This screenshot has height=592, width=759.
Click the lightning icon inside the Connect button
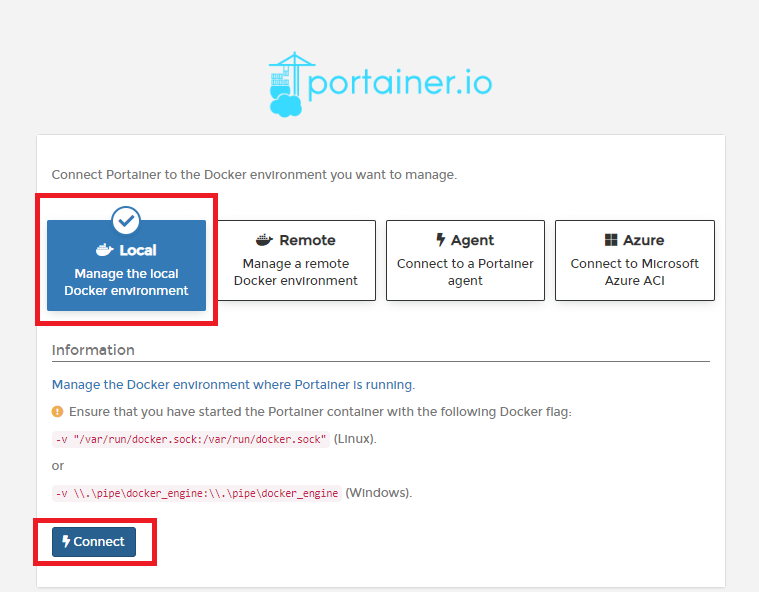pos(66,542)
